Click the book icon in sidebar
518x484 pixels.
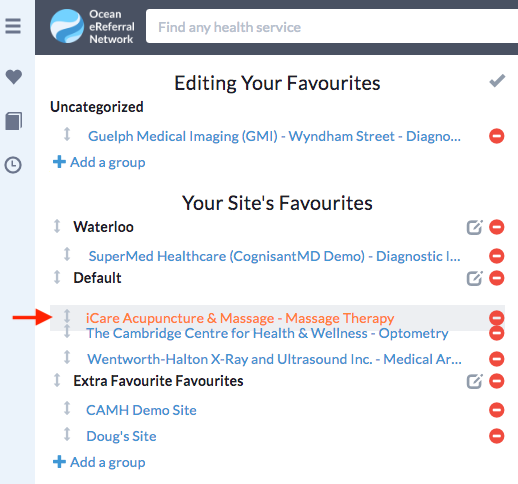(14, 121)
